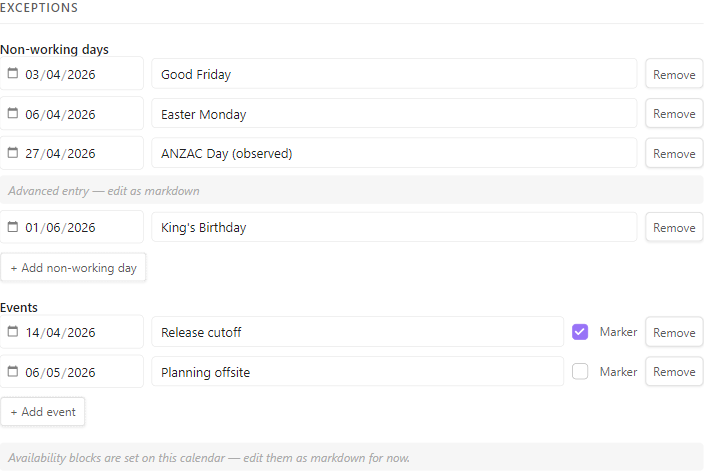Click the Planning offsite name field
The width and height of the screenshot is (704, 471).
pos(357,371)
